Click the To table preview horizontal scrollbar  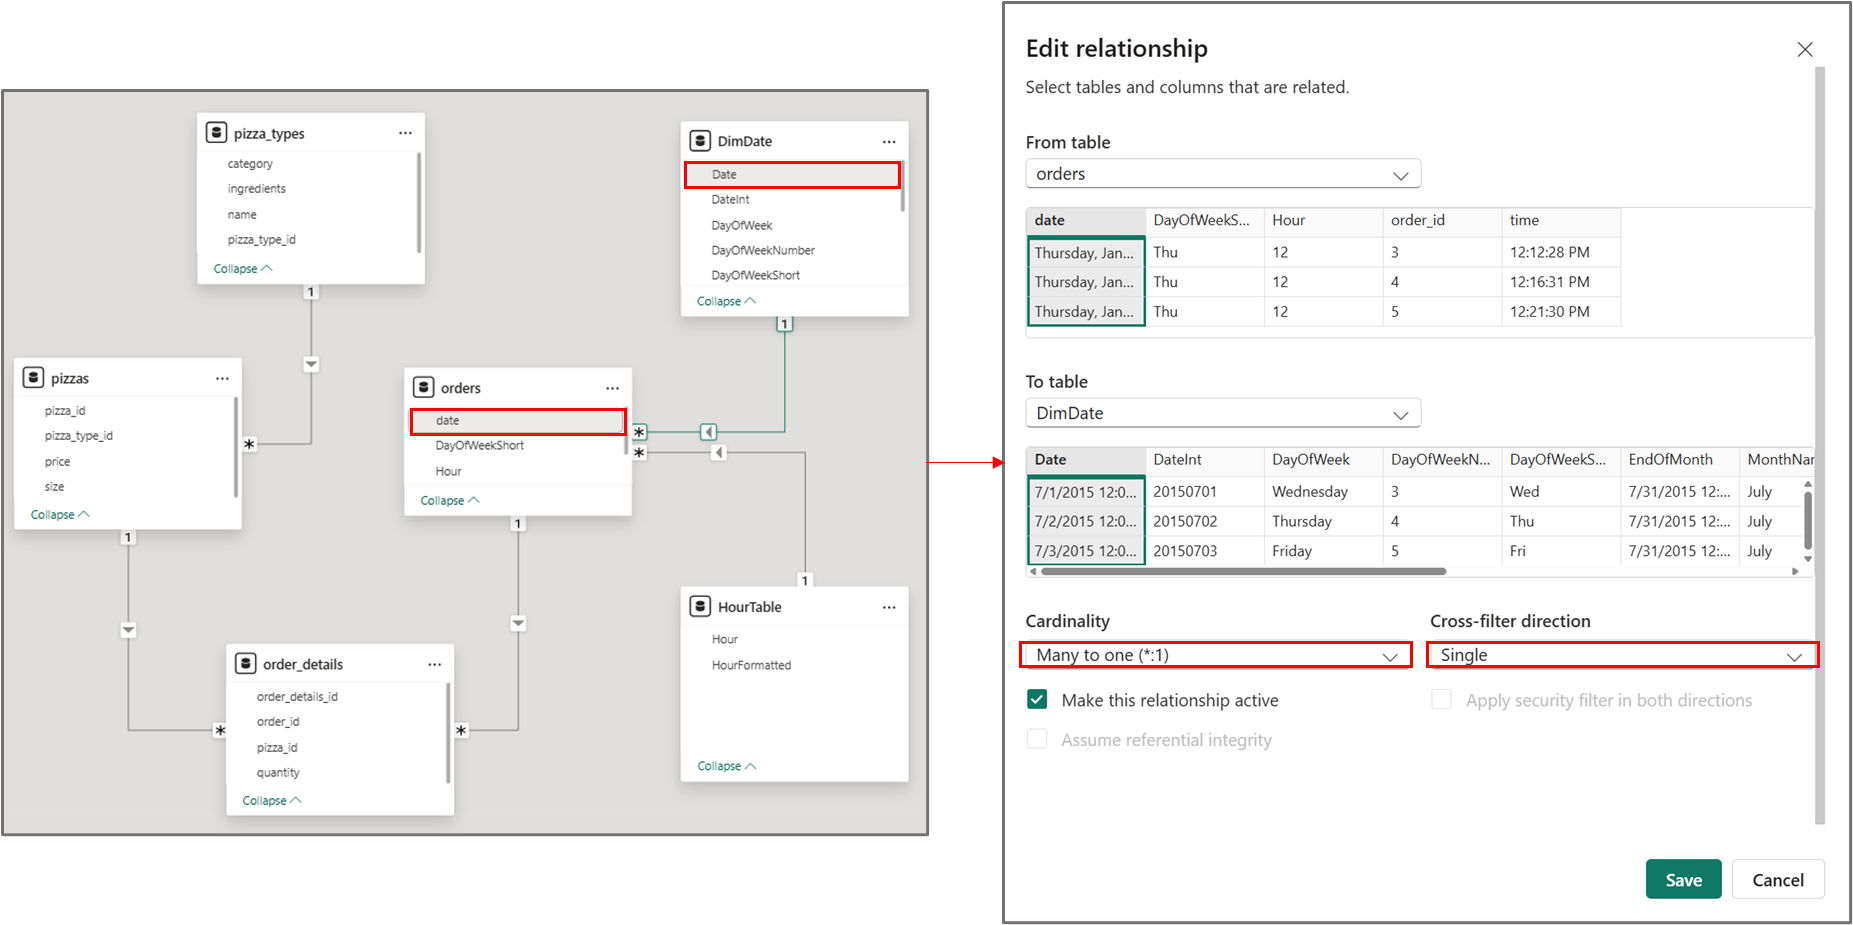click(1243, 572)
